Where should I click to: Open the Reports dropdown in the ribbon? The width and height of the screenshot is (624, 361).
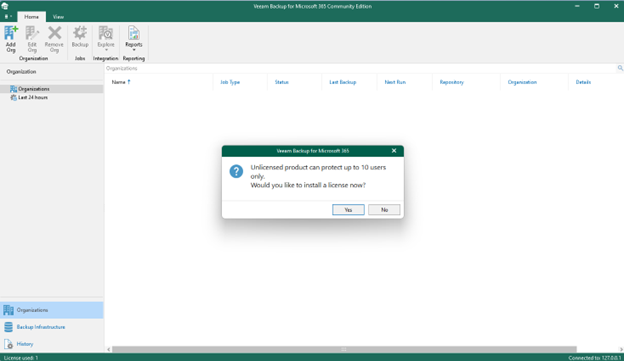[134, 39]
